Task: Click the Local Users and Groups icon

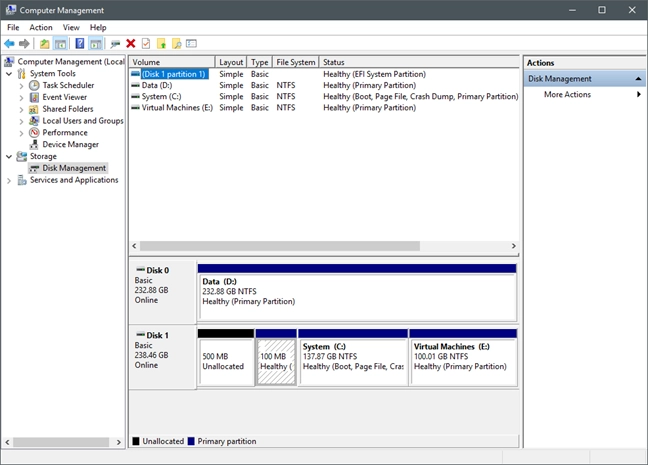Action: point(34,121)
